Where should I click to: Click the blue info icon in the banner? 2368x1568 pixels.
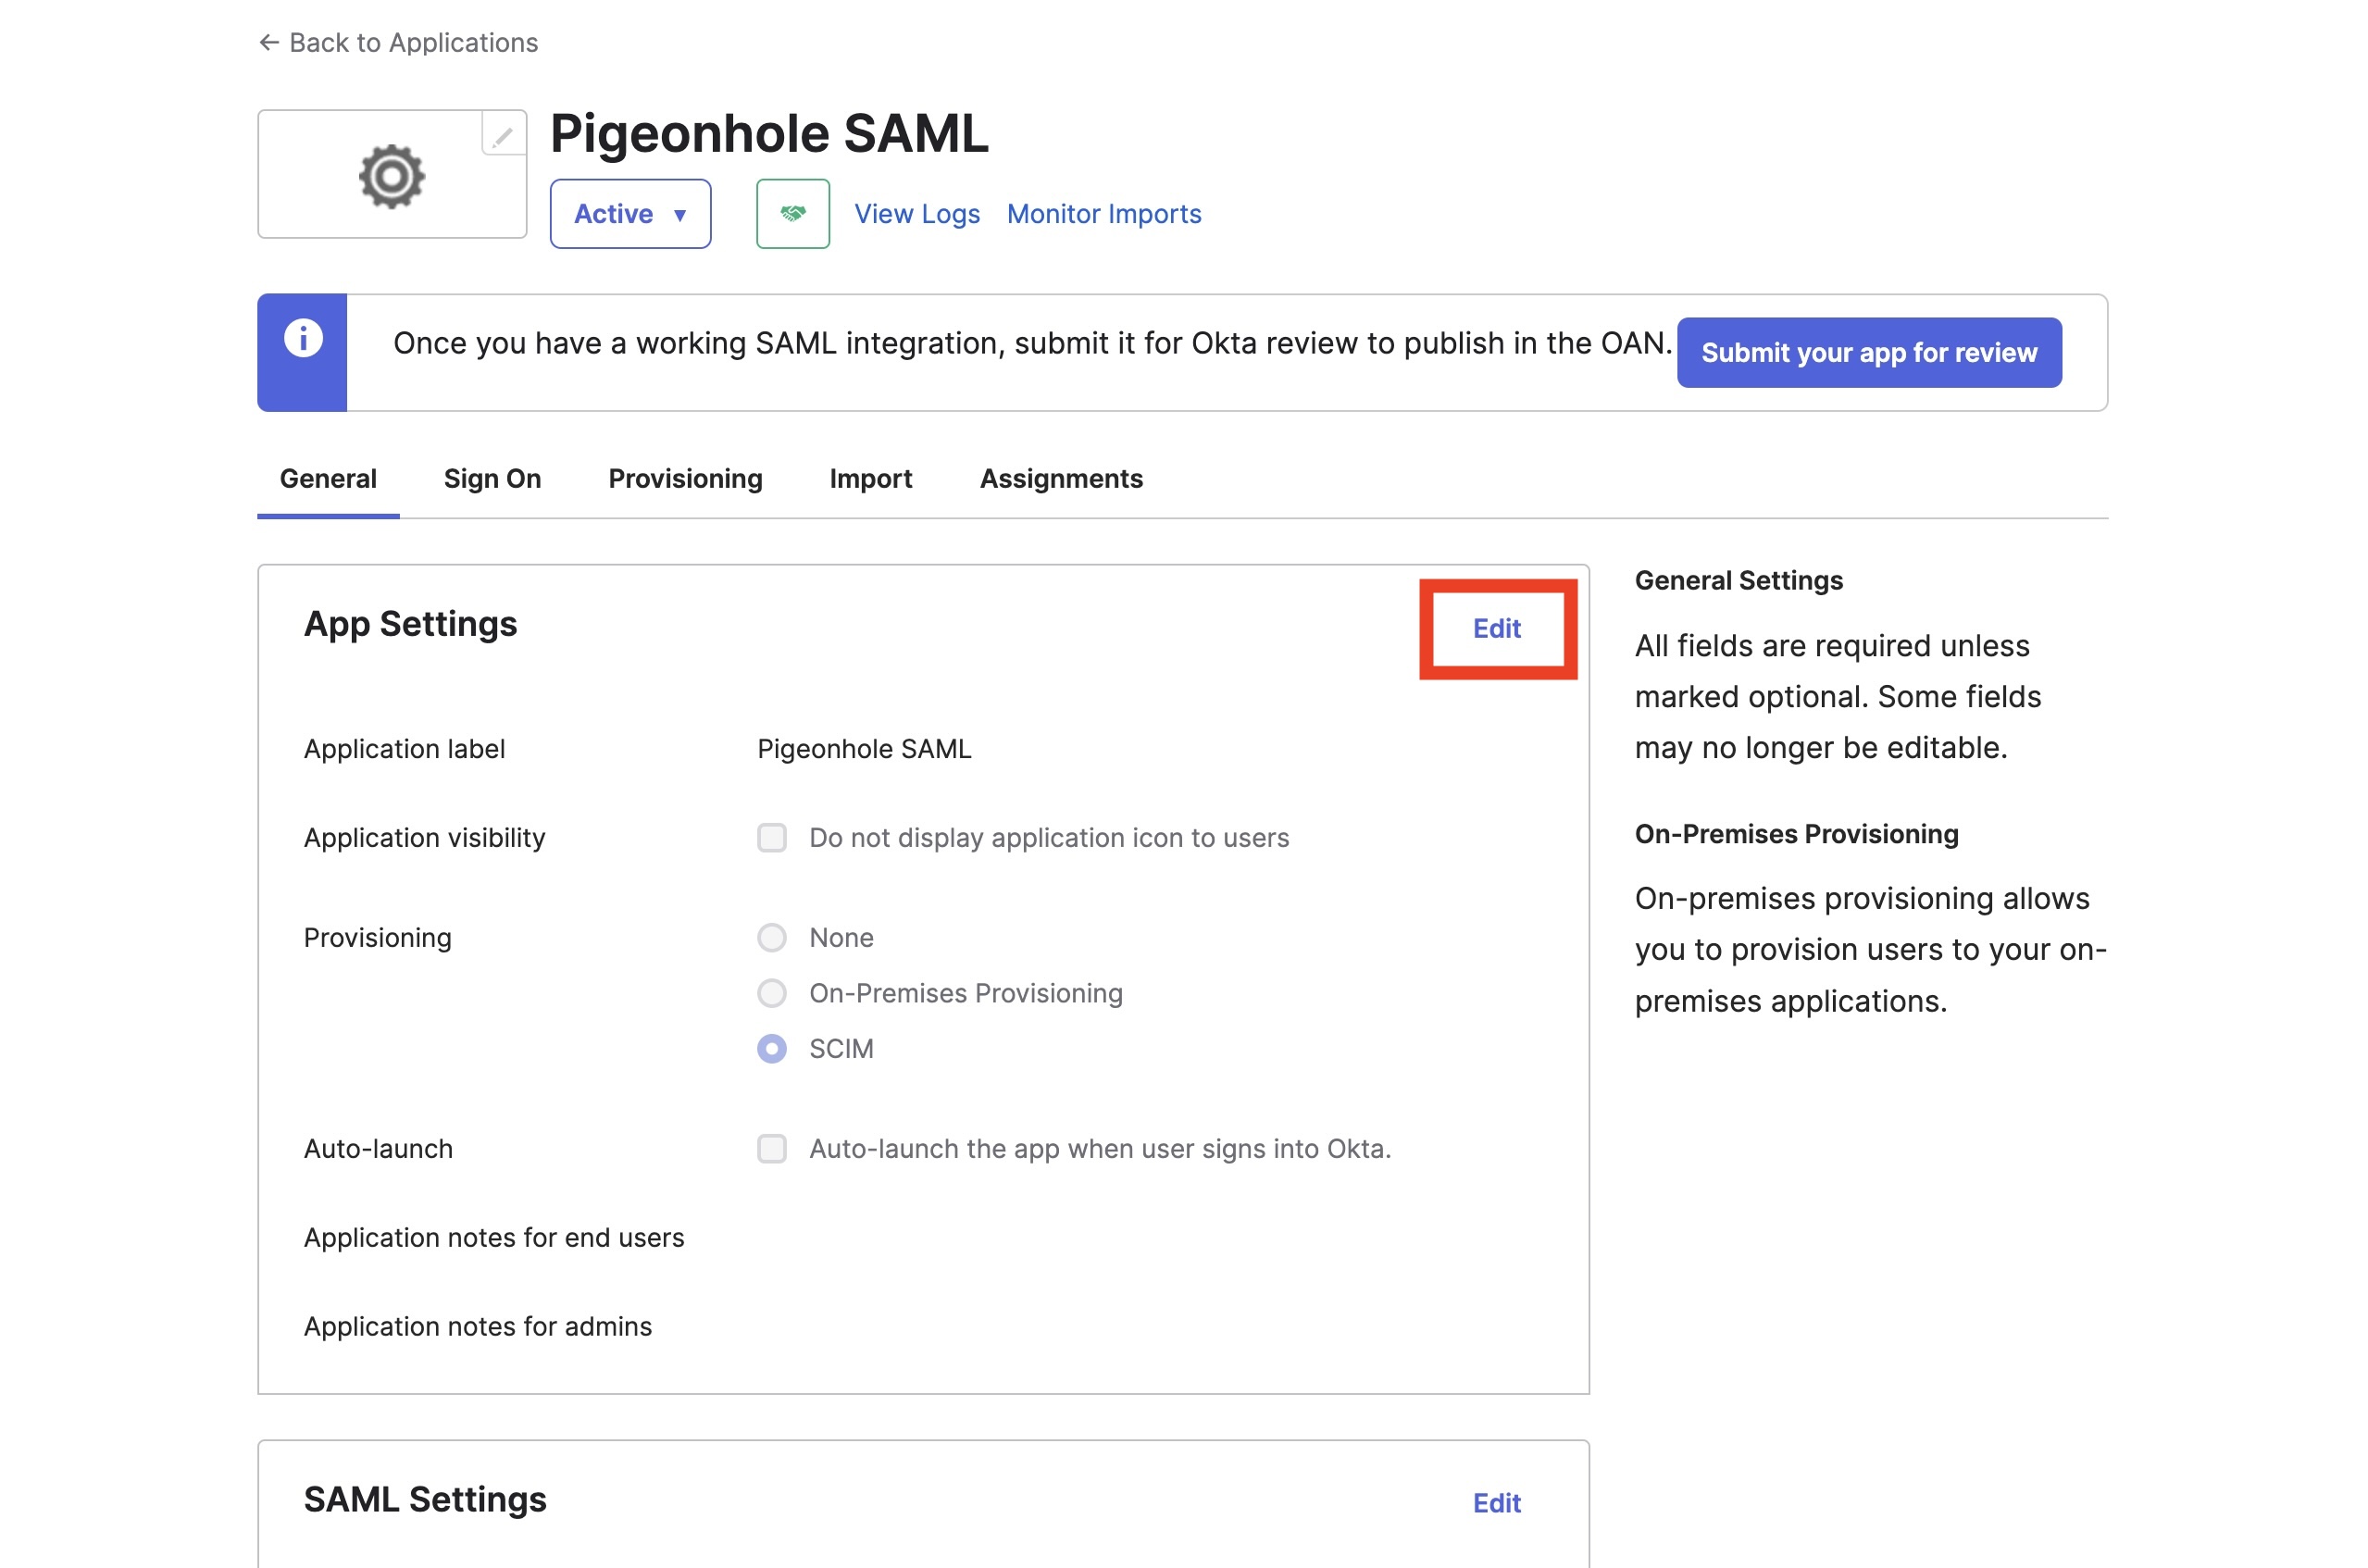(x=303, y=338)
